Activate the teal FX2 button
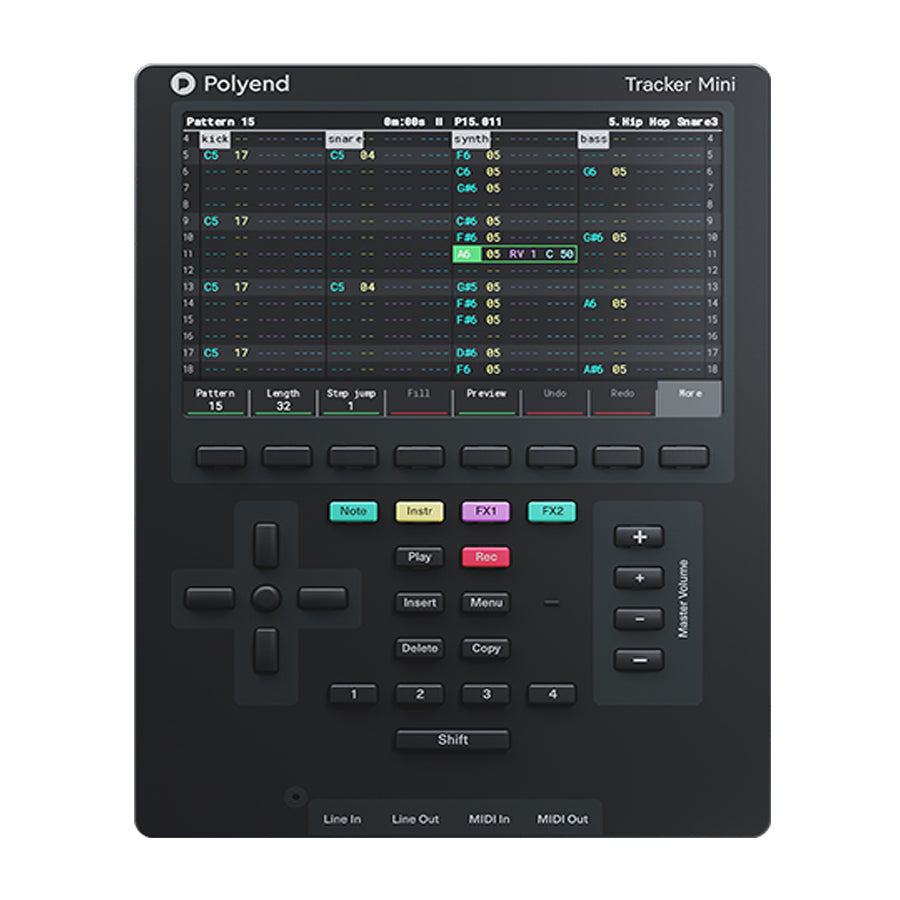The image size is (900, 900). pyautogui.click(x=552, y=511)
